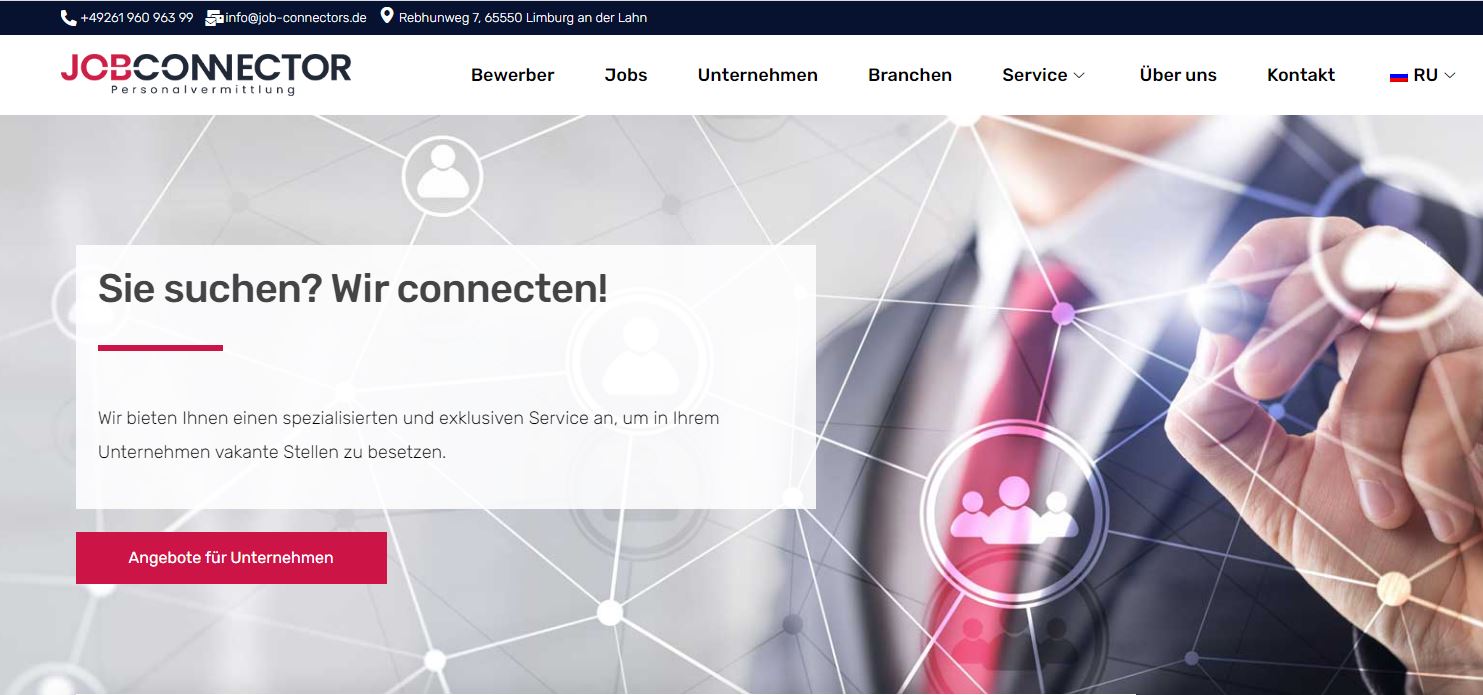The height and width of the screenshot is (695, 1483).
Task: Open the Kontakt page
Action: (x=1300, y=75)
